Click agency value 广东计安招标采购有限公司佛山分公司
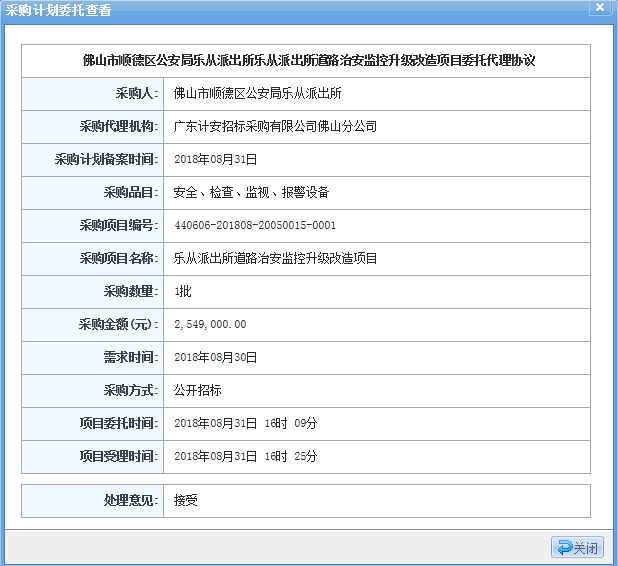618x566 pixels. 275,127
